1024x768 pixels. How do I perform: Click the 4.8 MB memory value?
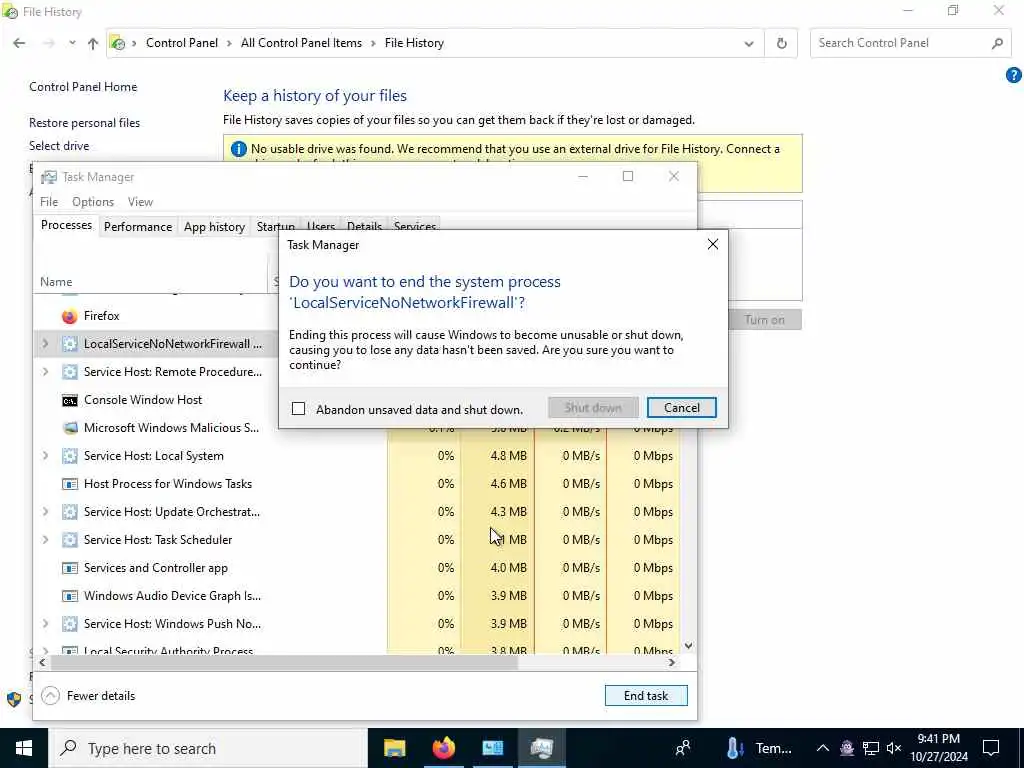[508, 456]
